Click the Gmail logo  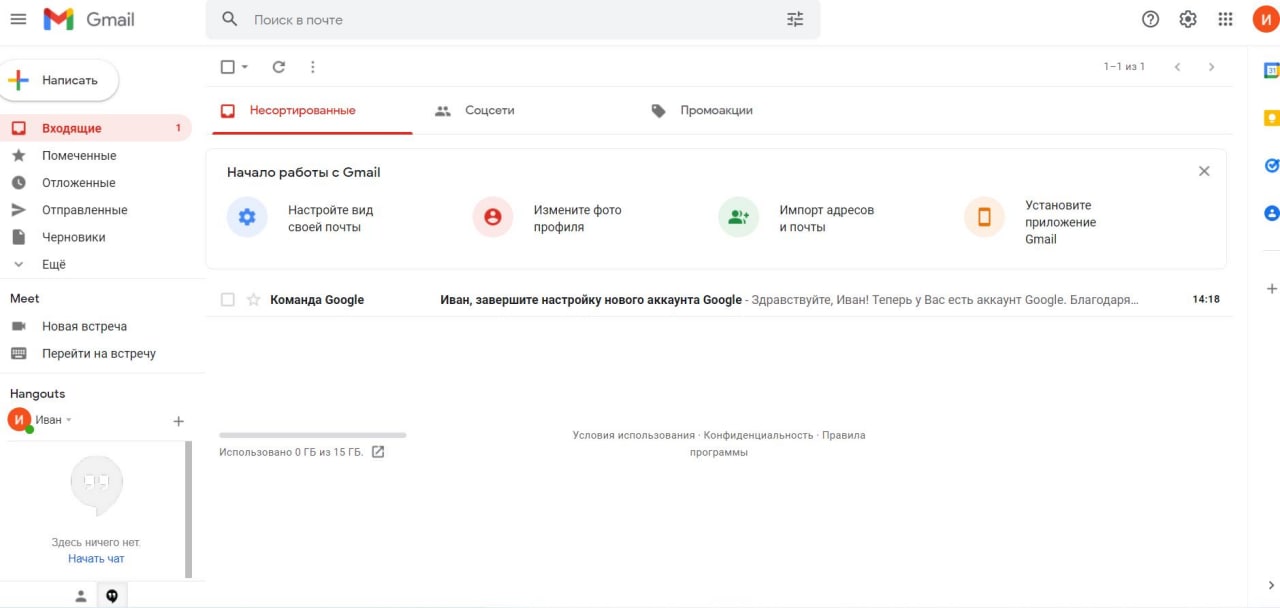point(89,19)
